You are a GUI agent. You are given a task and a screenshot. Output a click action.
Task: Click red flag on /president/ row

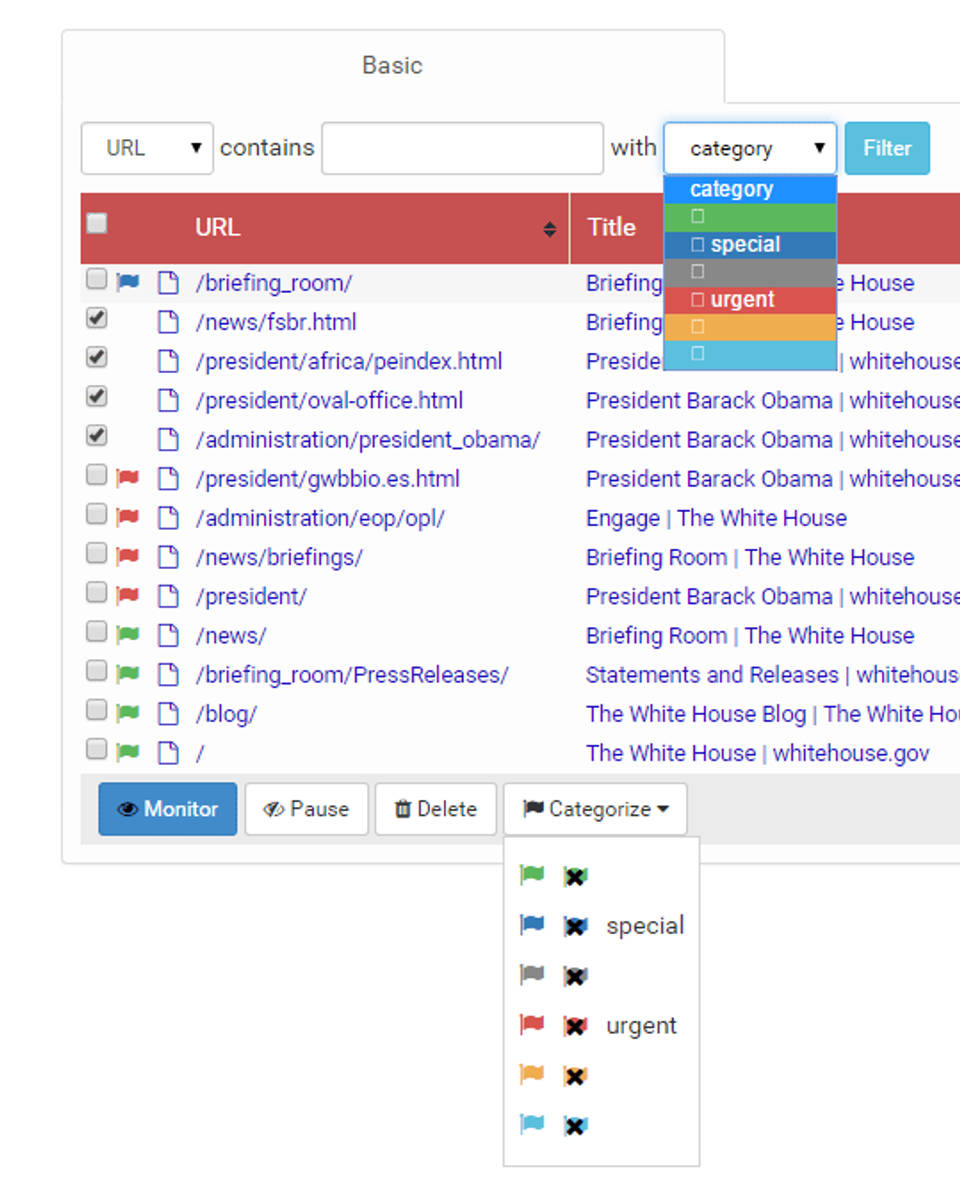tap(128, 596)
